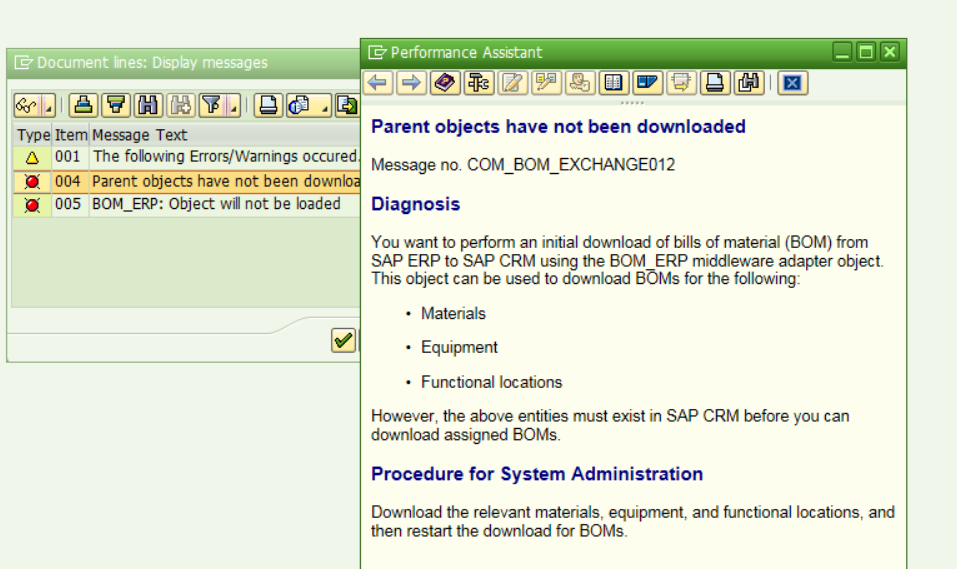Click the Edit Documentation pencil icon
The width and height of the screenshot is (957, 569).
(513, 83)
